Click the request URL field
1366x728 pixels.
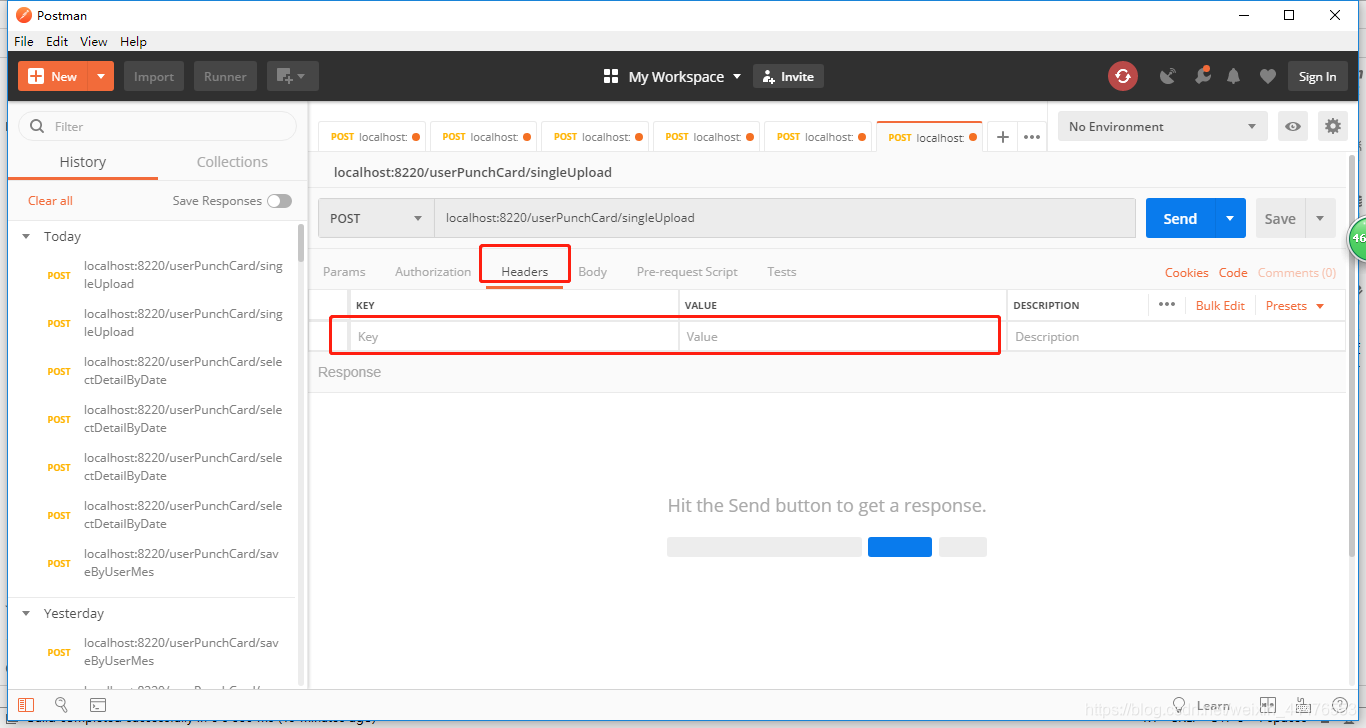(x=785, y=218)
